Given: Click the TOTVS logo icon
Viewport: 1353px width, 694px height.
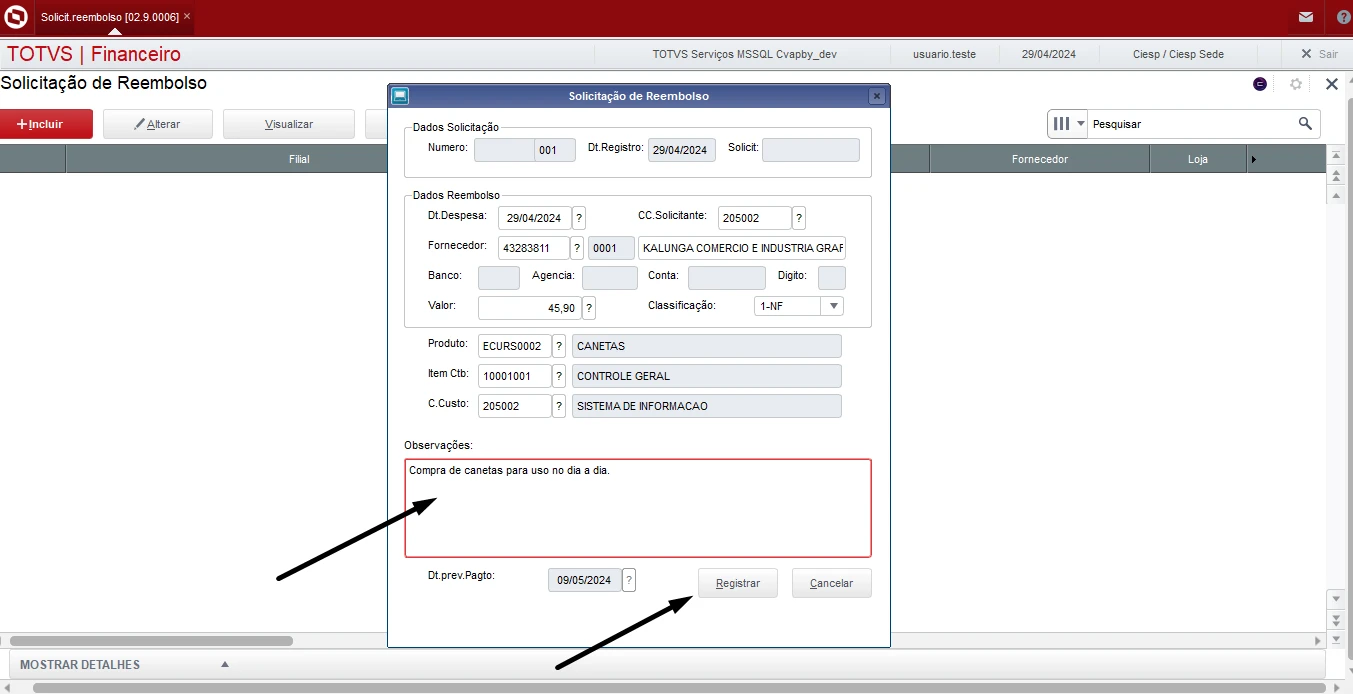Looking at the screenshot, I should pos(16,17).
